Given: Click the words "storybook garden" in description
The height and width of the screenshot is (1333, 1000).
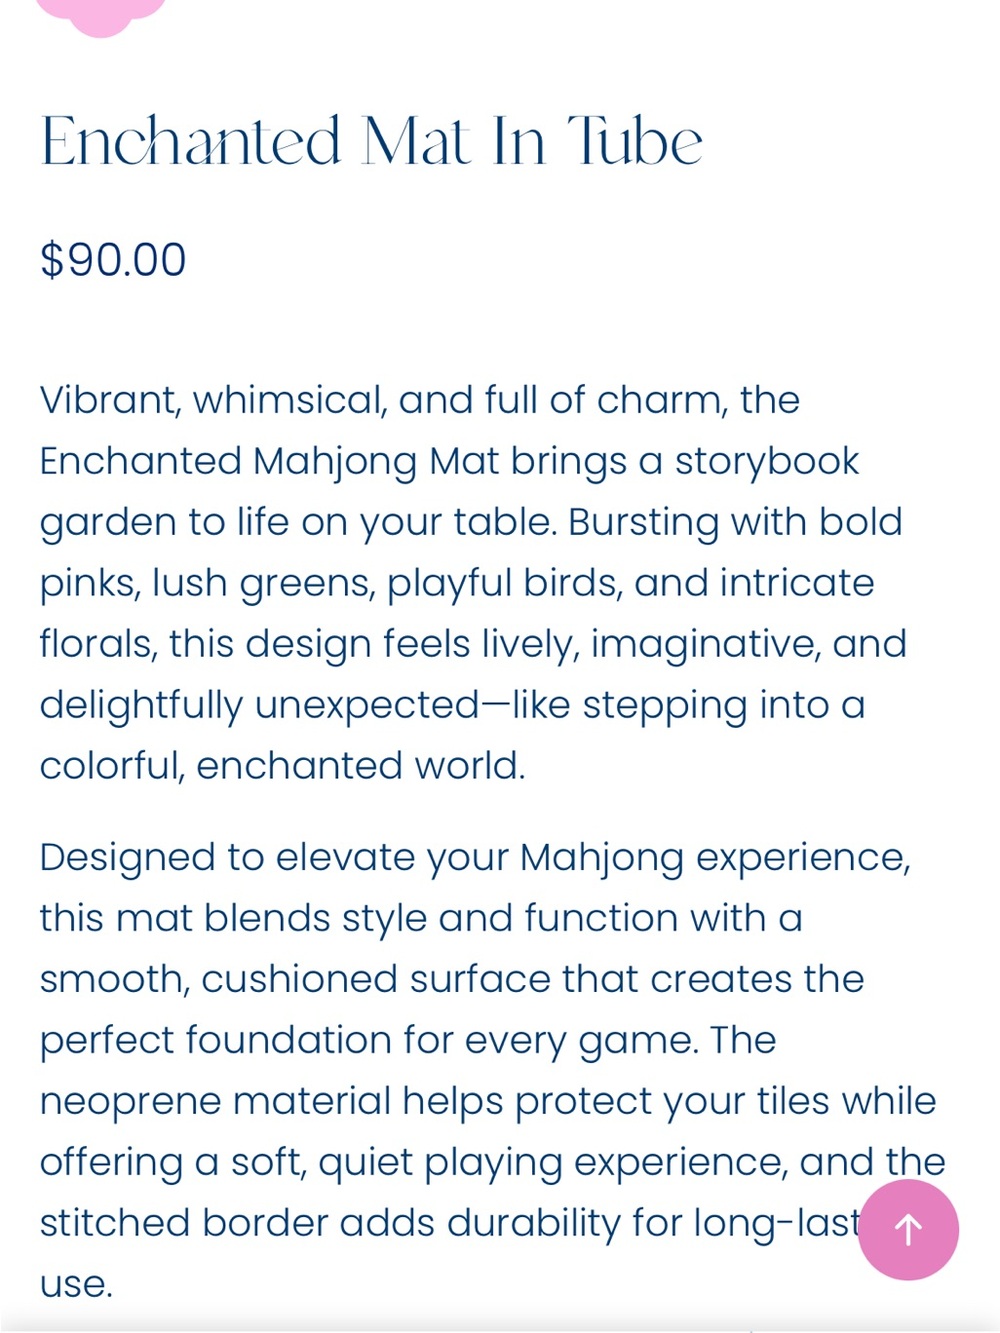Looking at the screenshot, I should (x=449, y=492).
